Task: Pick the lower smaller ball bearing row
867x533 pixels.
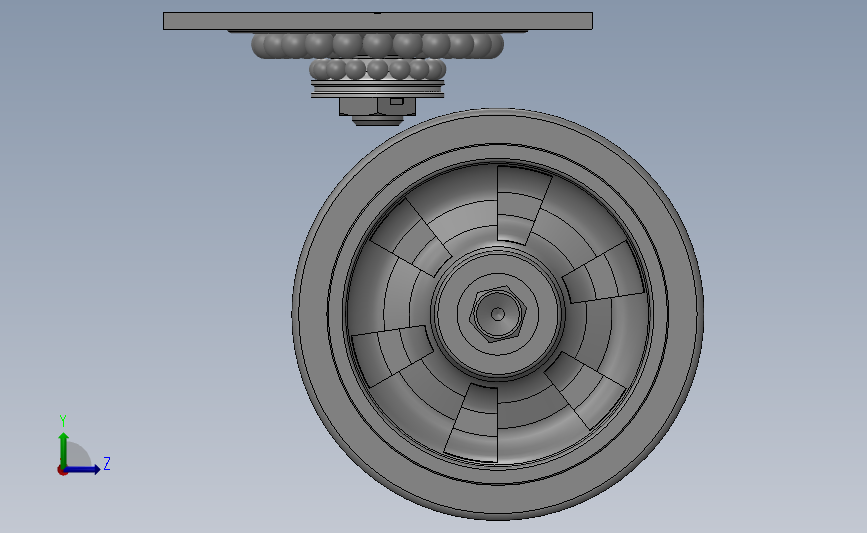Action: click(378, 69)
